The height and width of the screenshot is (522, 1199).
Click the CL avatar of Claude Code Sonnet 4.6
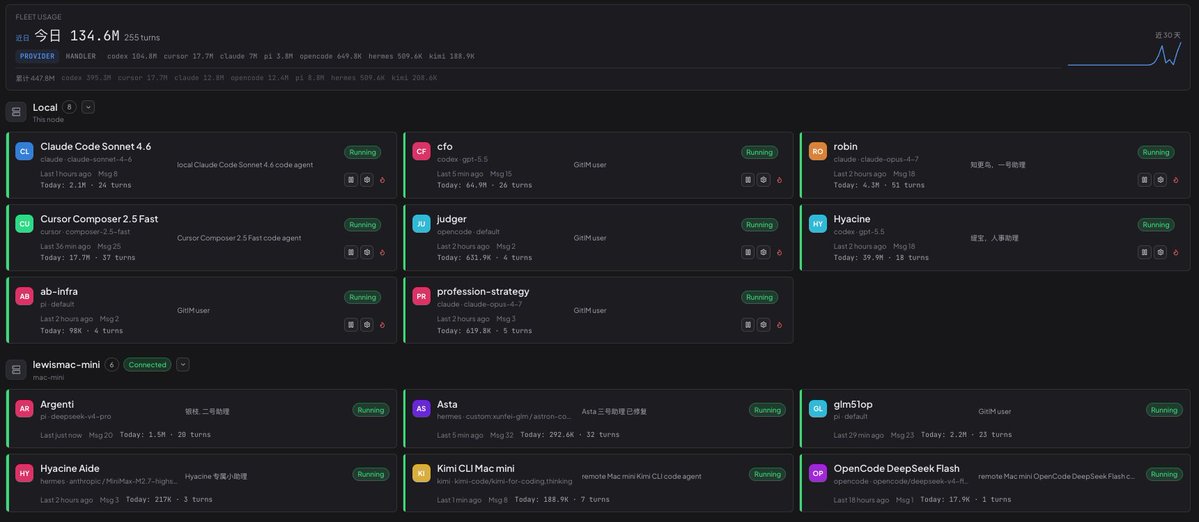(x=24, y=151)
